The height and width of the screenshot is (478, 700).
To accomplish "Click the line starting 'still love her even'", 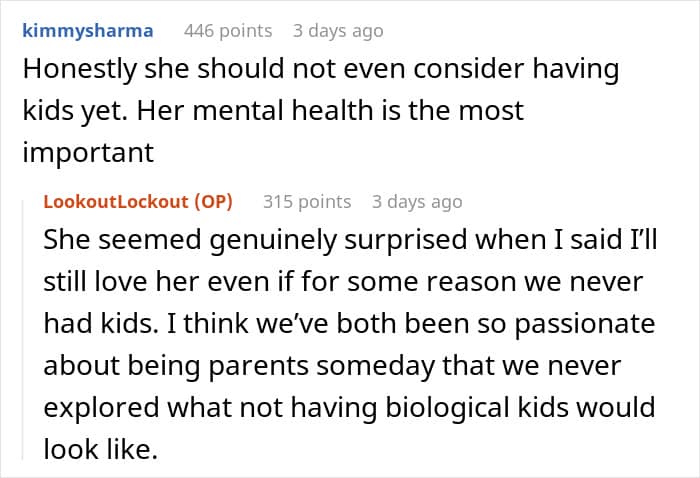I will click(x=343, y=282).
